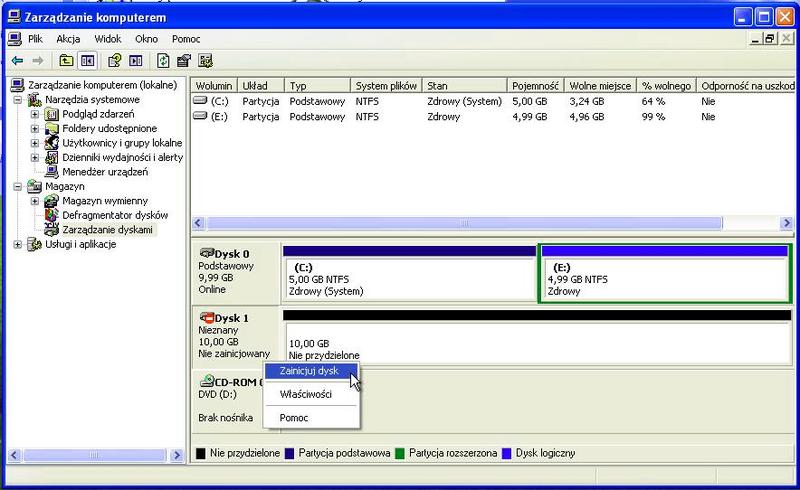This screenshot has height=490, width=800.
Task: Click the Forward arrow toolbar icon
Action: pyautogui.click(x=38, y=61)
